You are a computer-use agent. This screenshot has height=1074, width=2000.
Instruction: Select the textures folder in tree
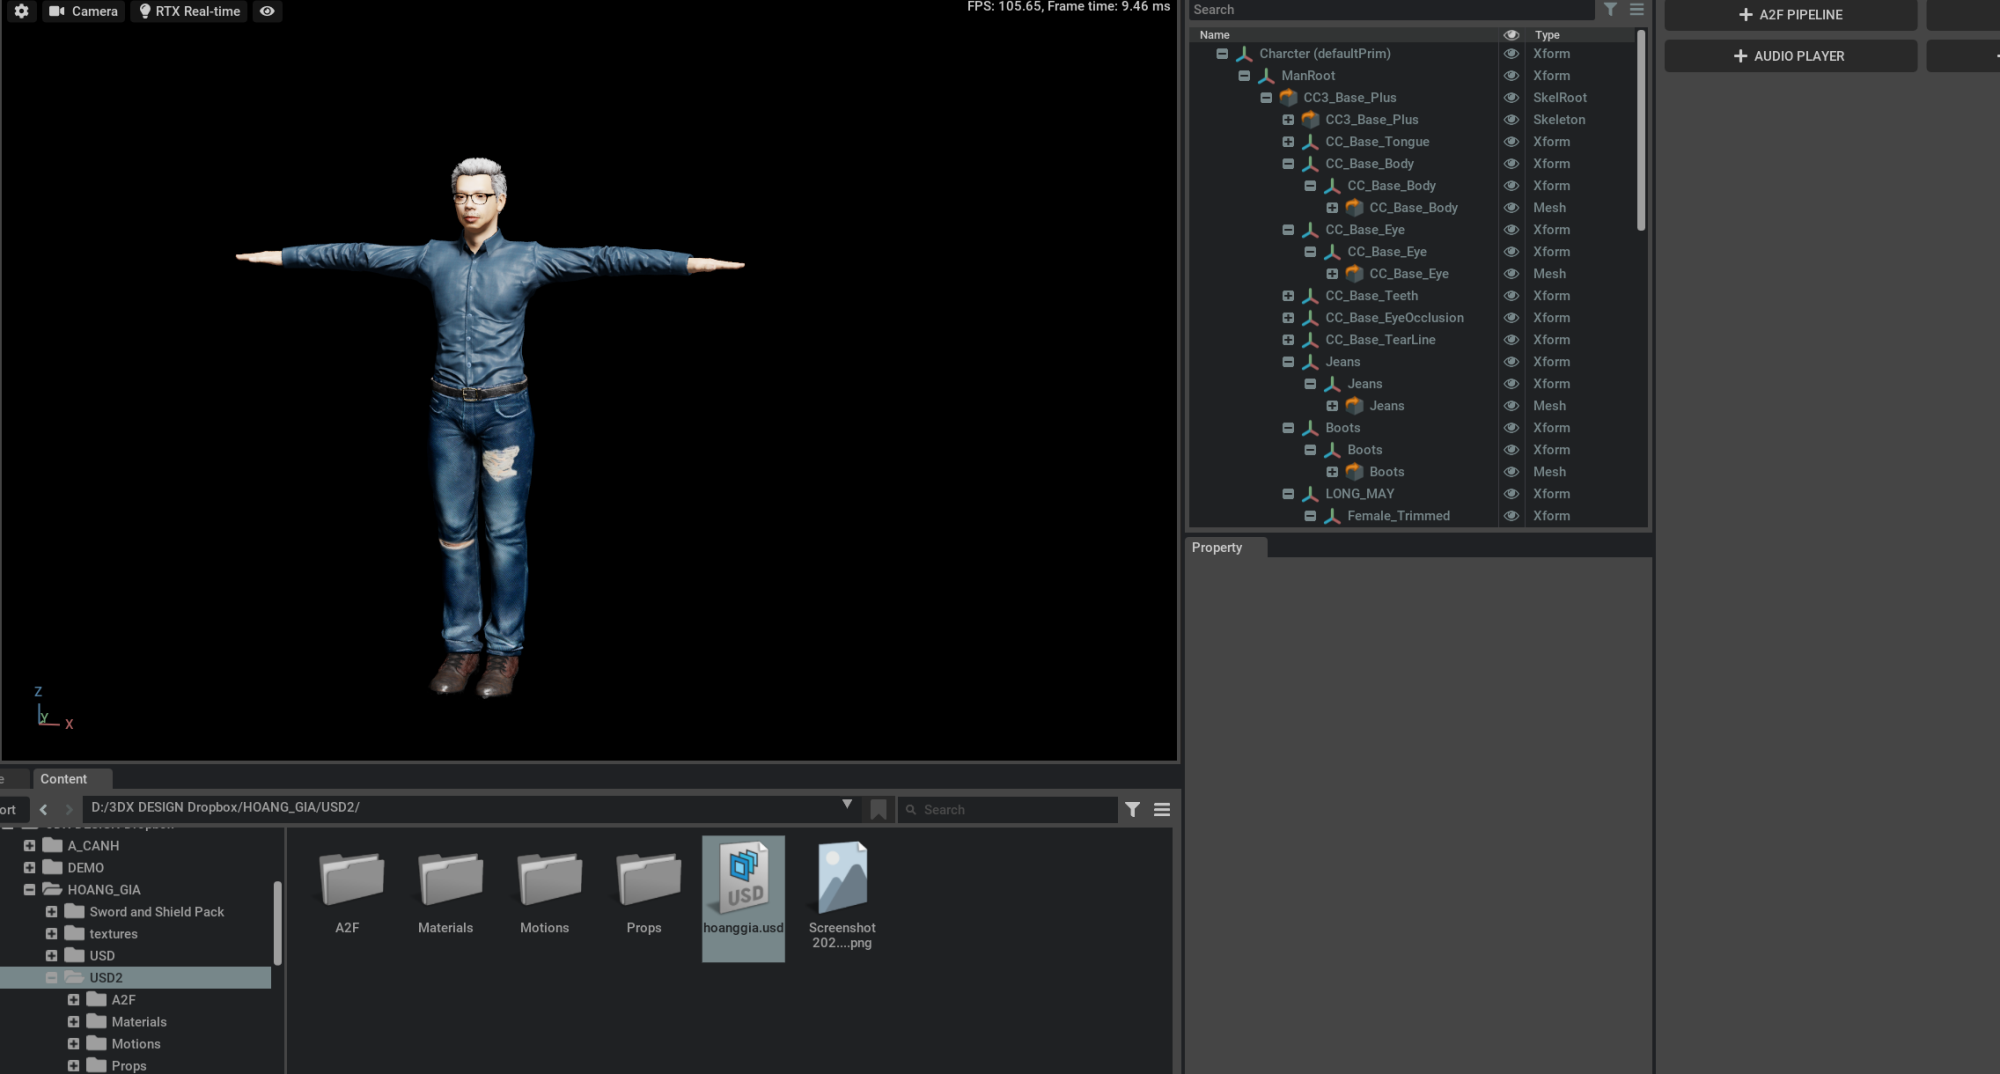113,934
